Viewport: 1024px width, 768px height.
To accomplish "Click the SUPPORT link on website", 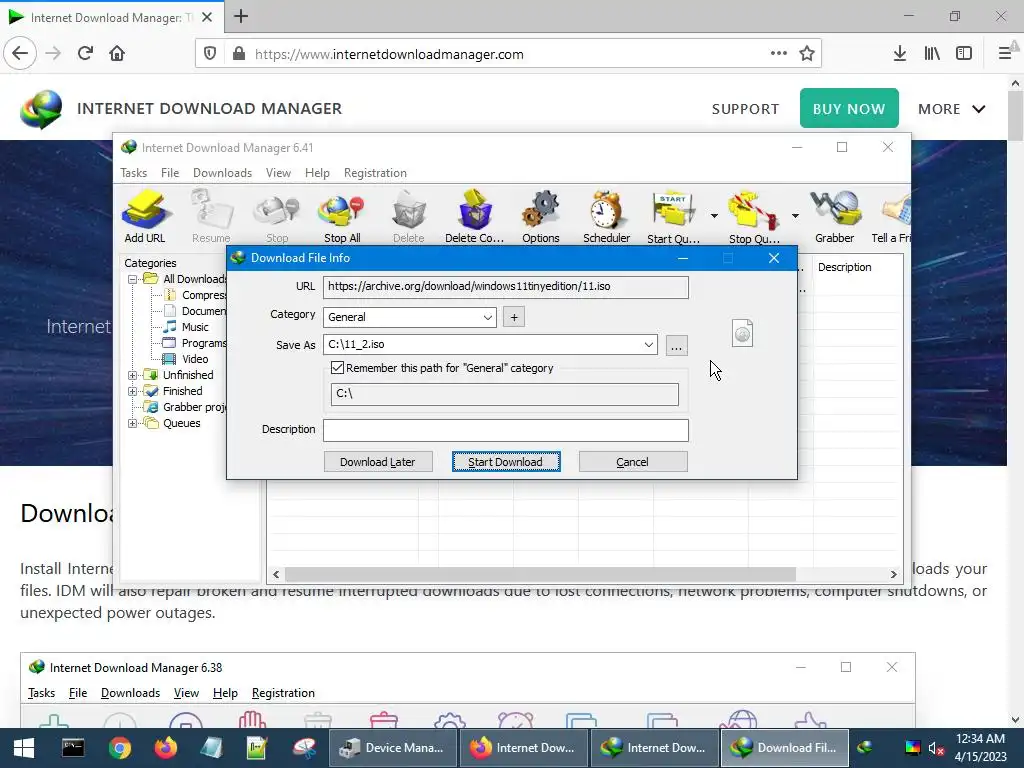I will pyautogui.click(x=745, y=109).
